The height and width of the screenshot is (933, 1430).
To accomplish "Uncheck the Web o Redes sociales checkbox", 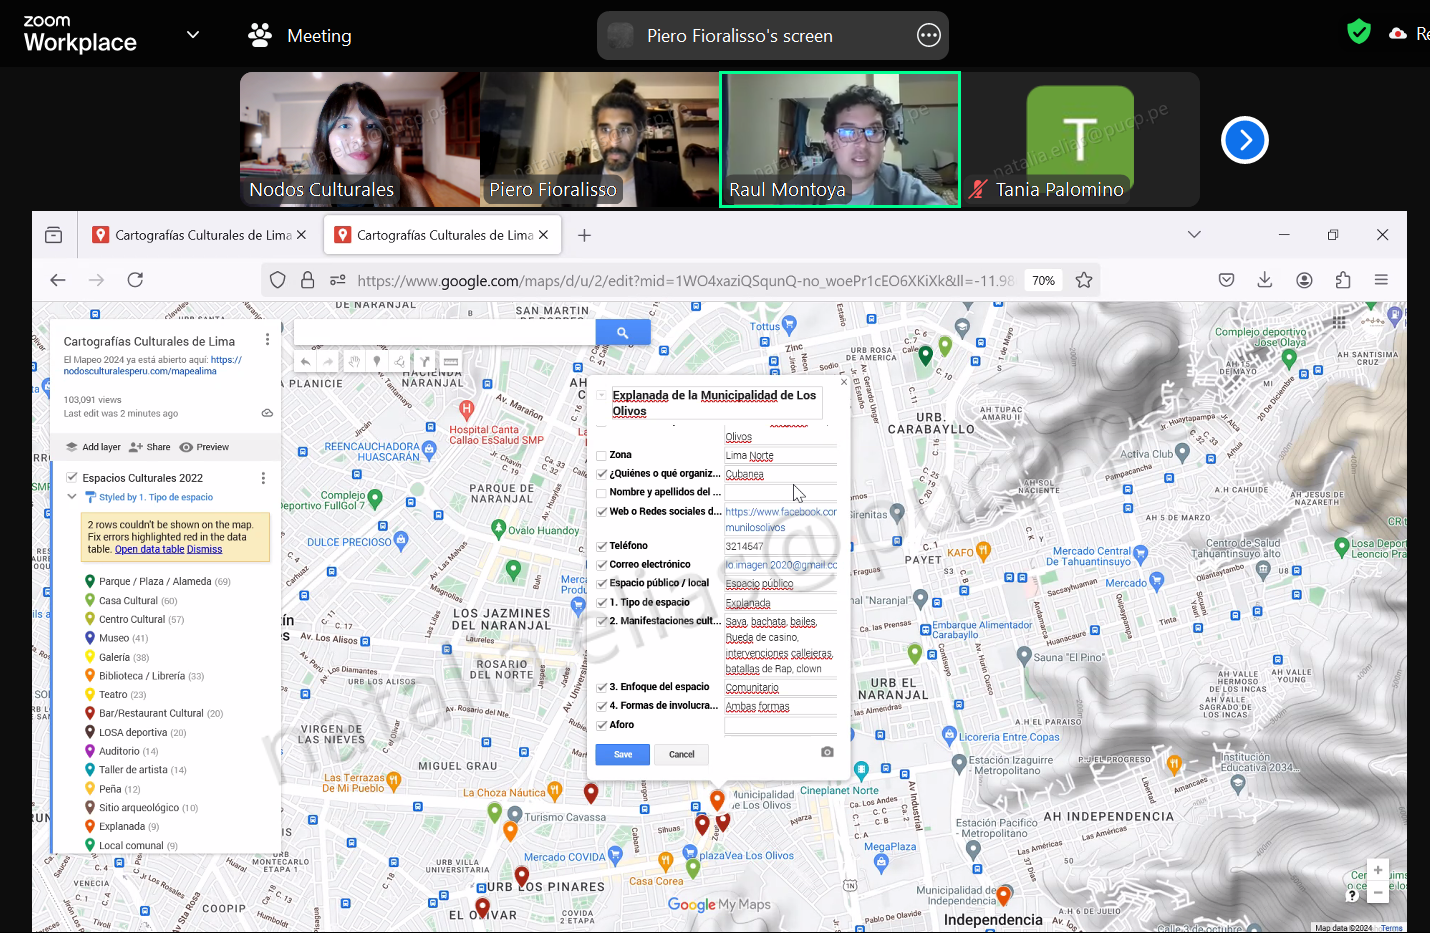I will 601,512.
